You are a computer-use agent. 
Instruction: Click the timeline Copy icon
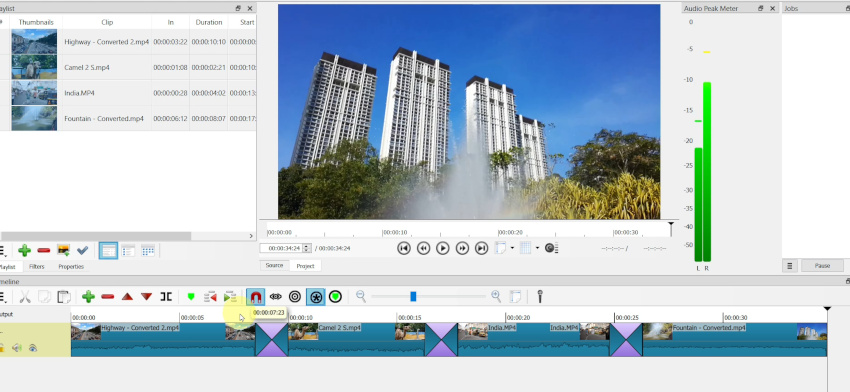(x=44, y=297)
